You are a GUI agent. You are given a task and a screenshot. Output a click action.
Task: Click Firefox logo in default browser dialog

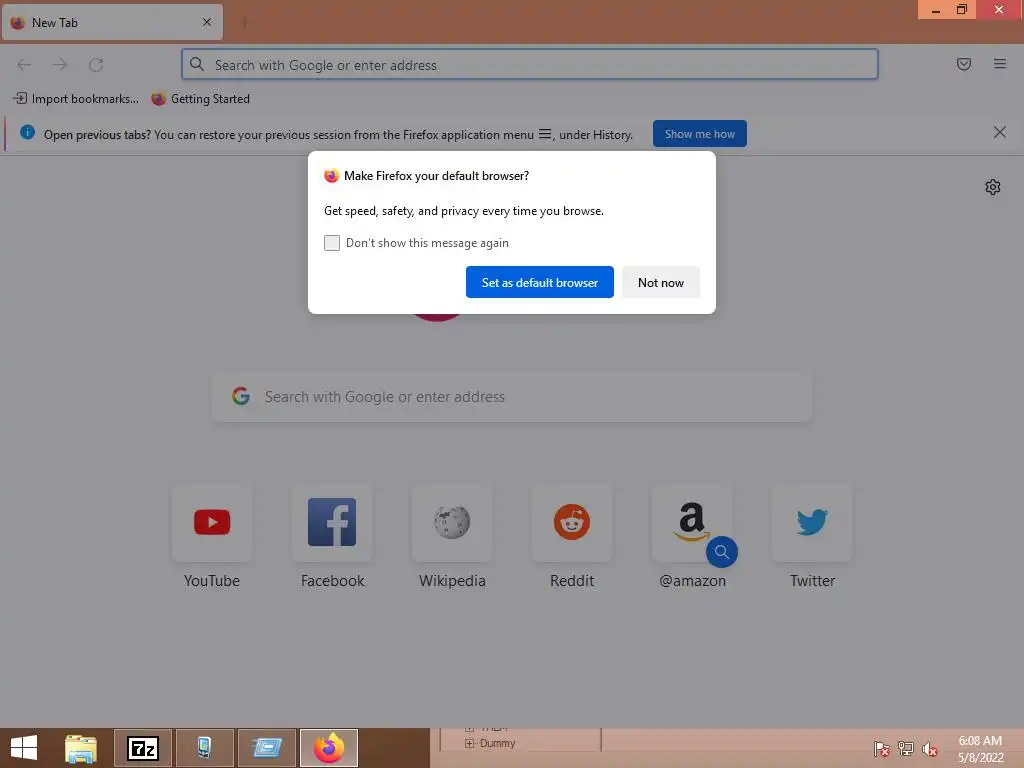(332, 176)
